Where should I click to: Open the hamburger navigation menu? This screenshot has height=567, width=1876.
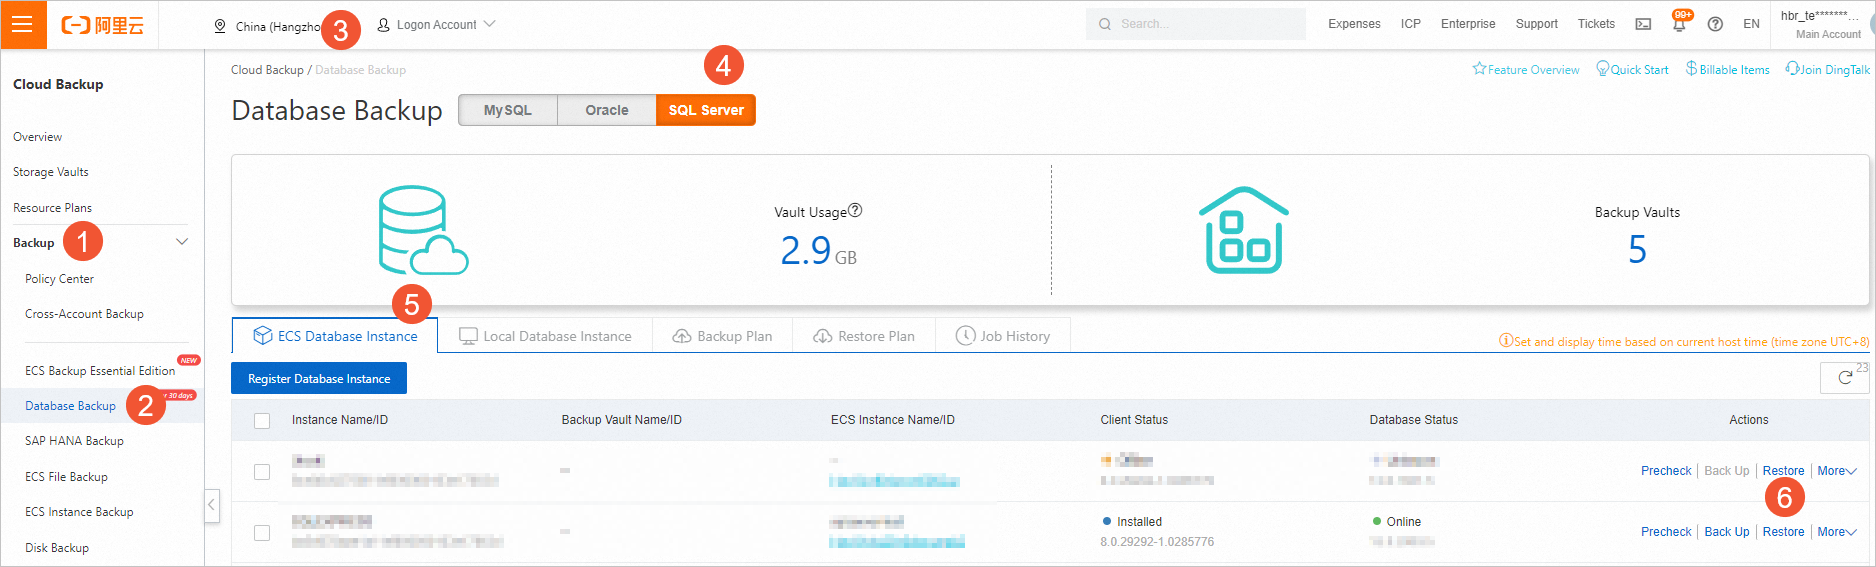click(x=23, y=24)
